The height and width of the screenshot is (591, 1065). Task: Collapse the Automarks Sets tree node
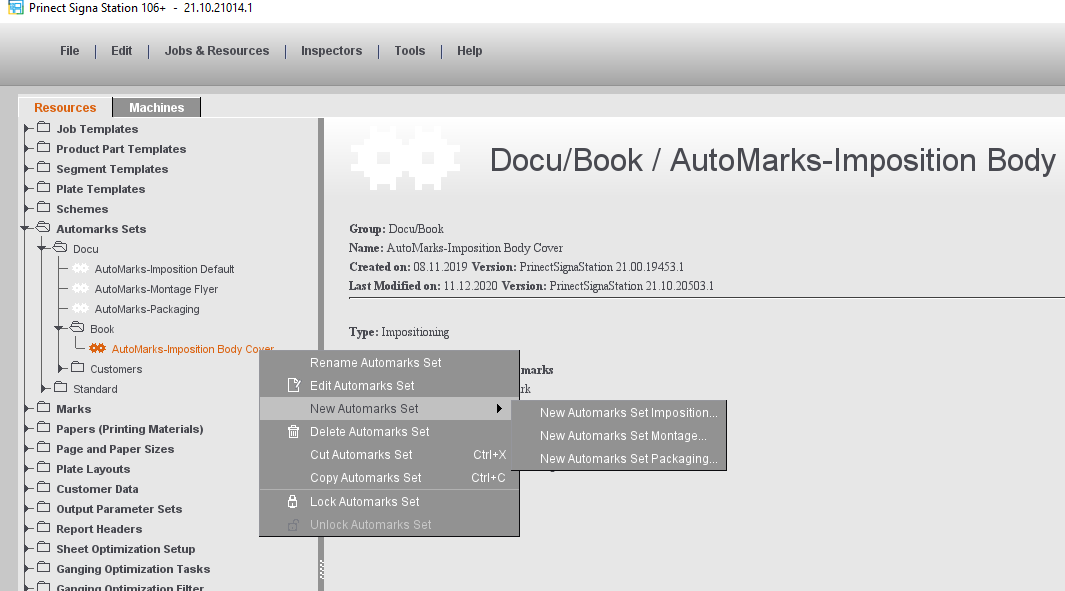pos(26,229)
